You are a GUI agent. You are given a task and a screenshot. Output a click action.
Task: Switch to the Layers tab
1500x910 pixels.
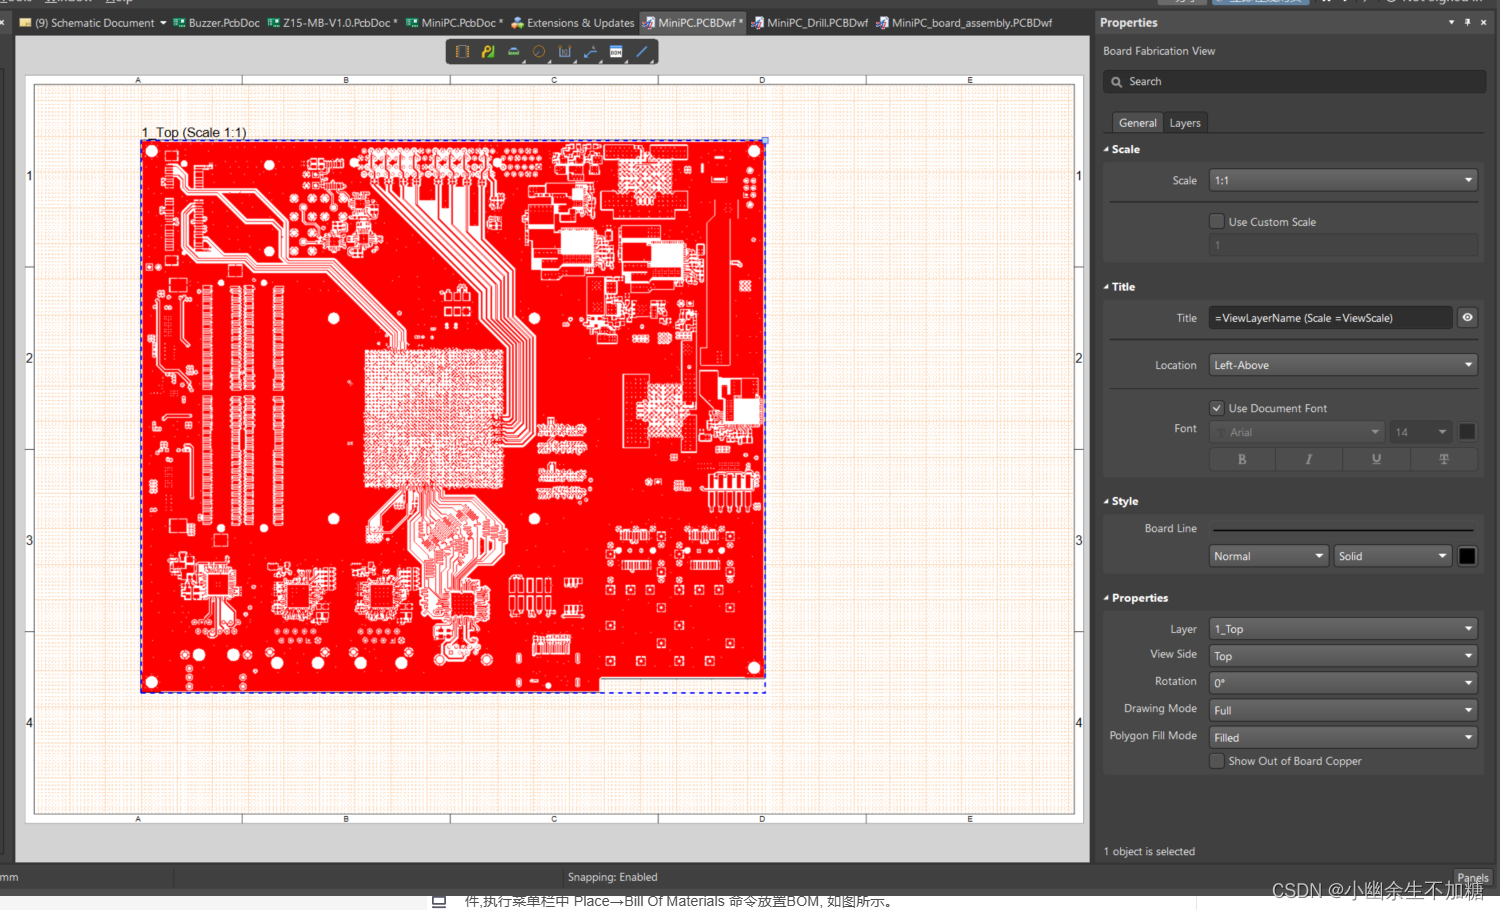tap(1185, 123)
